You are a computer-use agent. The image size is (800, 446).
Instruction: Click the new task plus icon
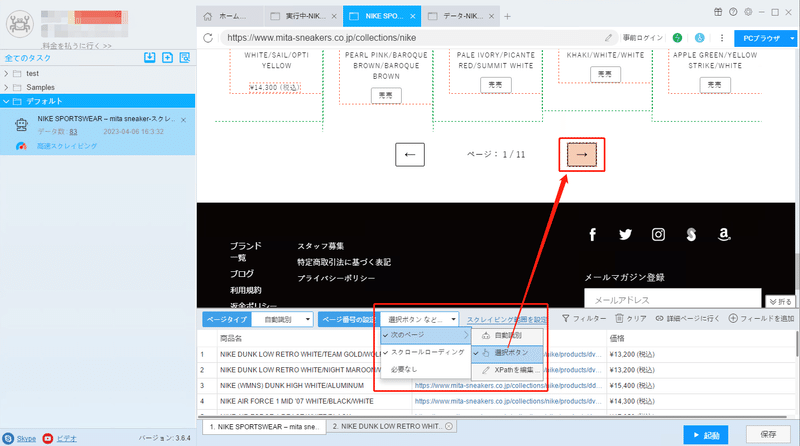(167, 58)
